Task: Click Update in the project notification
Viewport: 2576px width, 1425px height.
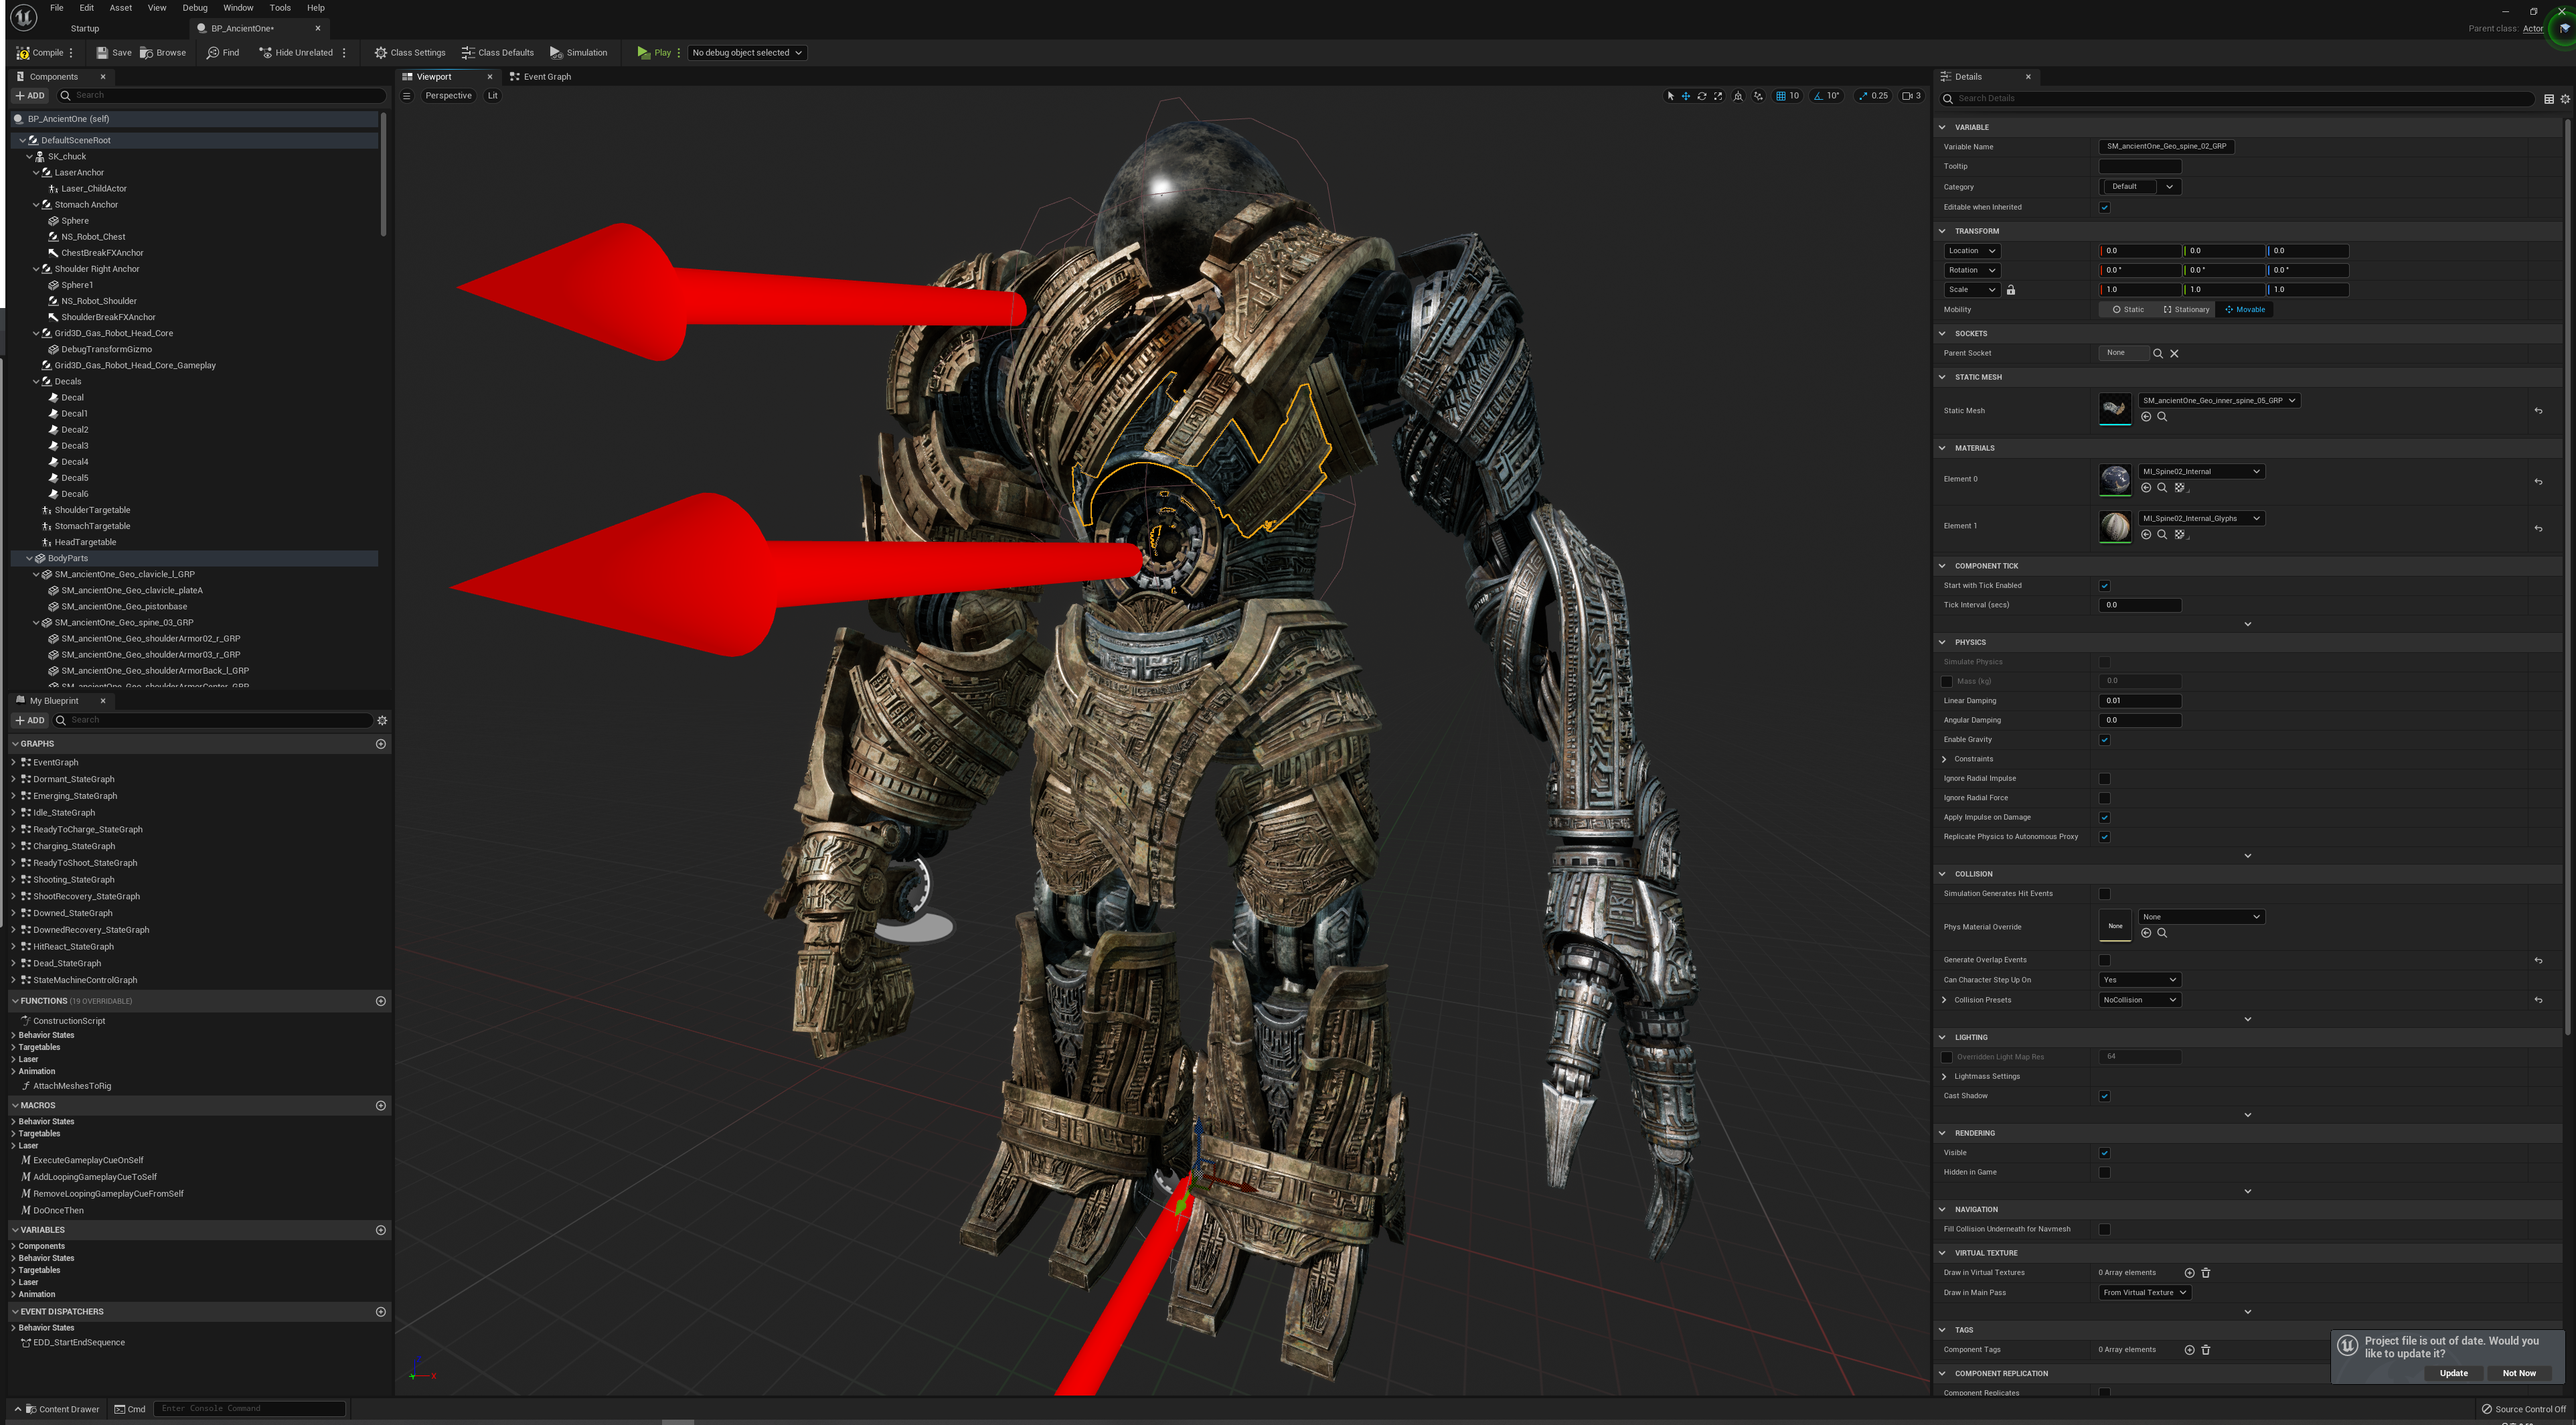Action: [2453, 1373]
